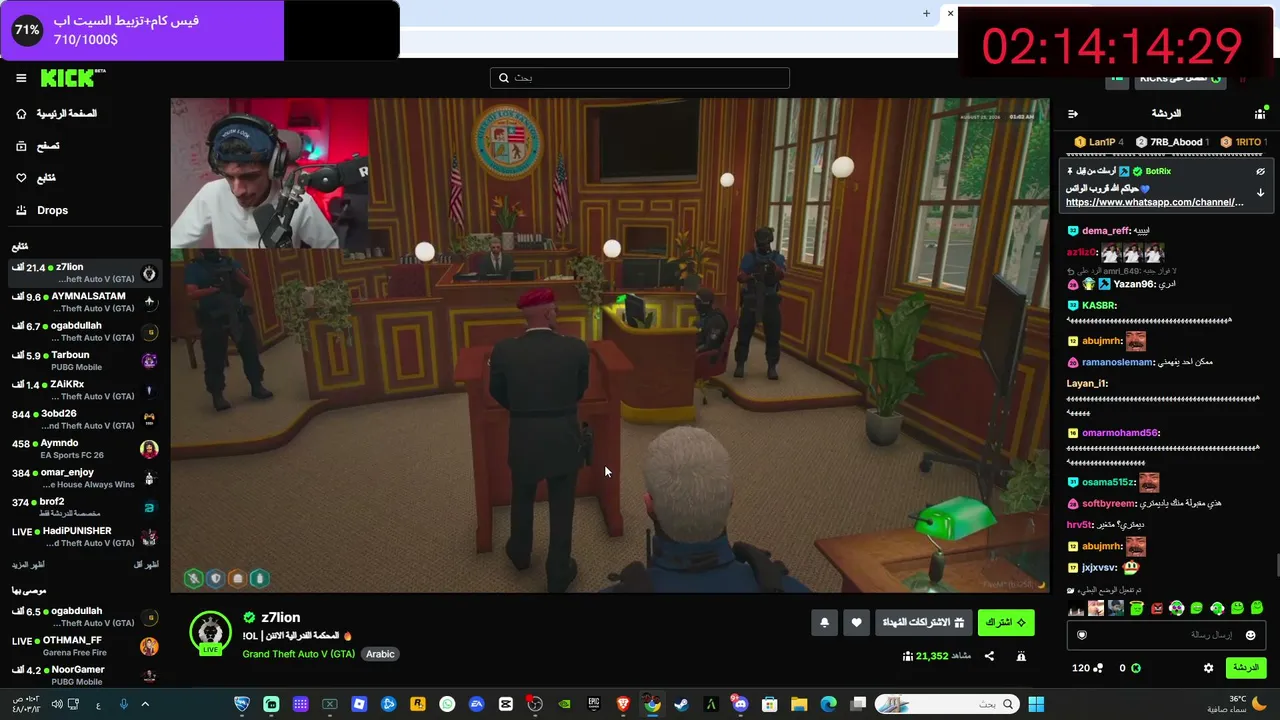Click the shield icon in chat input

click(1081, 635)
